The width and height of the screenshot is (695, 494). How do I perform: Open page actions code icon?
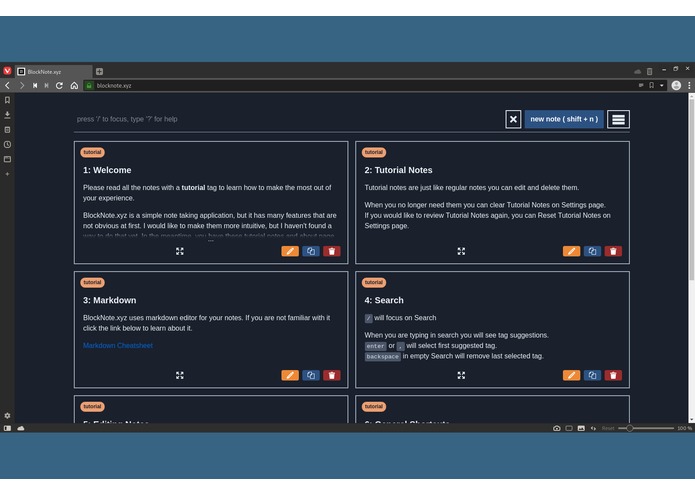coord(593,428)
